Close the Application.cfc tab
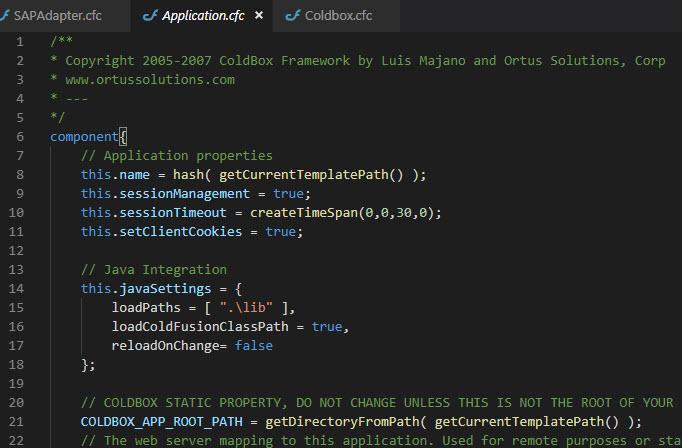The image size is (682, 448). click(259, 16)
